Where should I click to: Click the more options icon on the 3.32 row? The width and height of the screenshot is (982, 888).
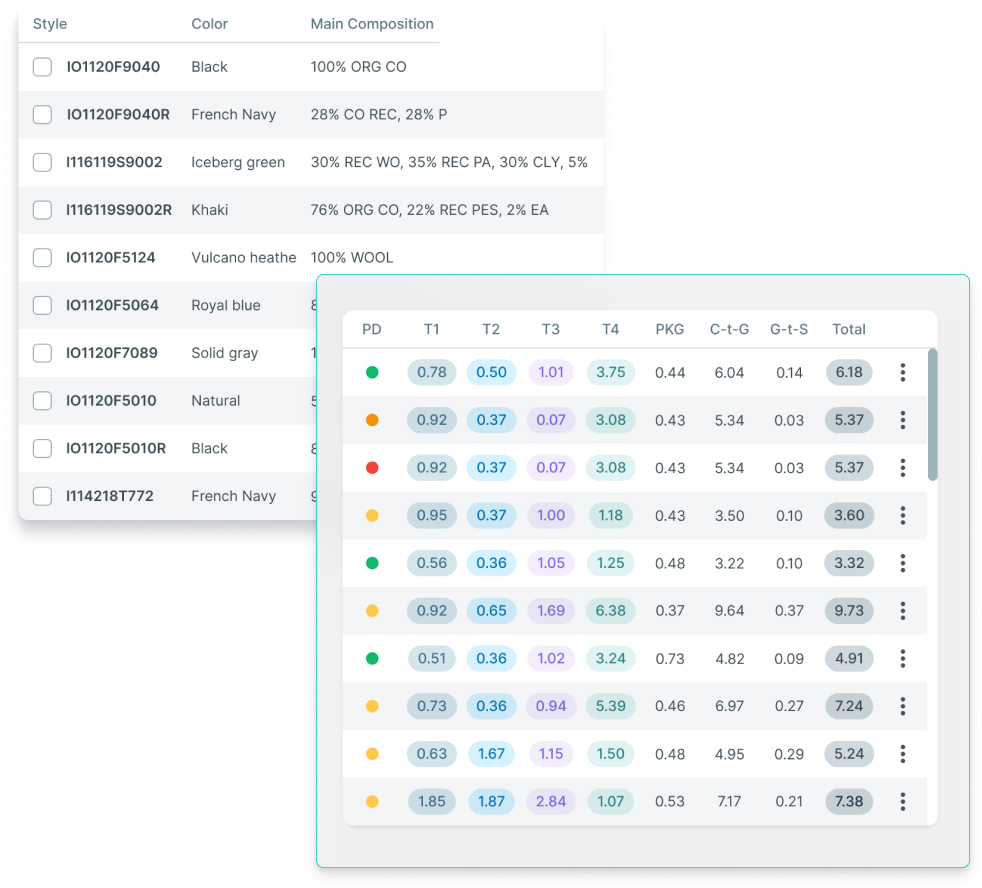point(902,563)
